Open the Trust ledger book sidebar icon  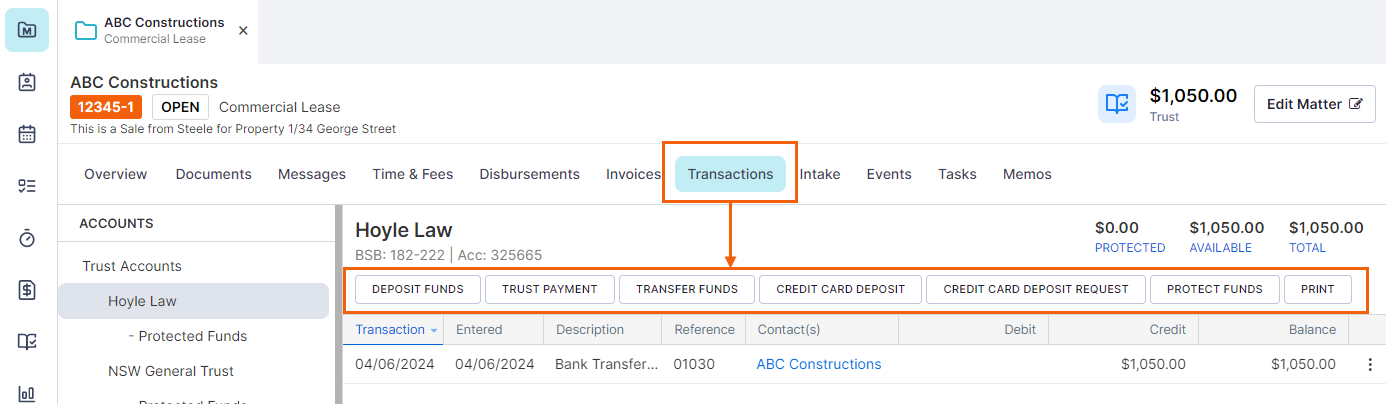pos(27,342)
